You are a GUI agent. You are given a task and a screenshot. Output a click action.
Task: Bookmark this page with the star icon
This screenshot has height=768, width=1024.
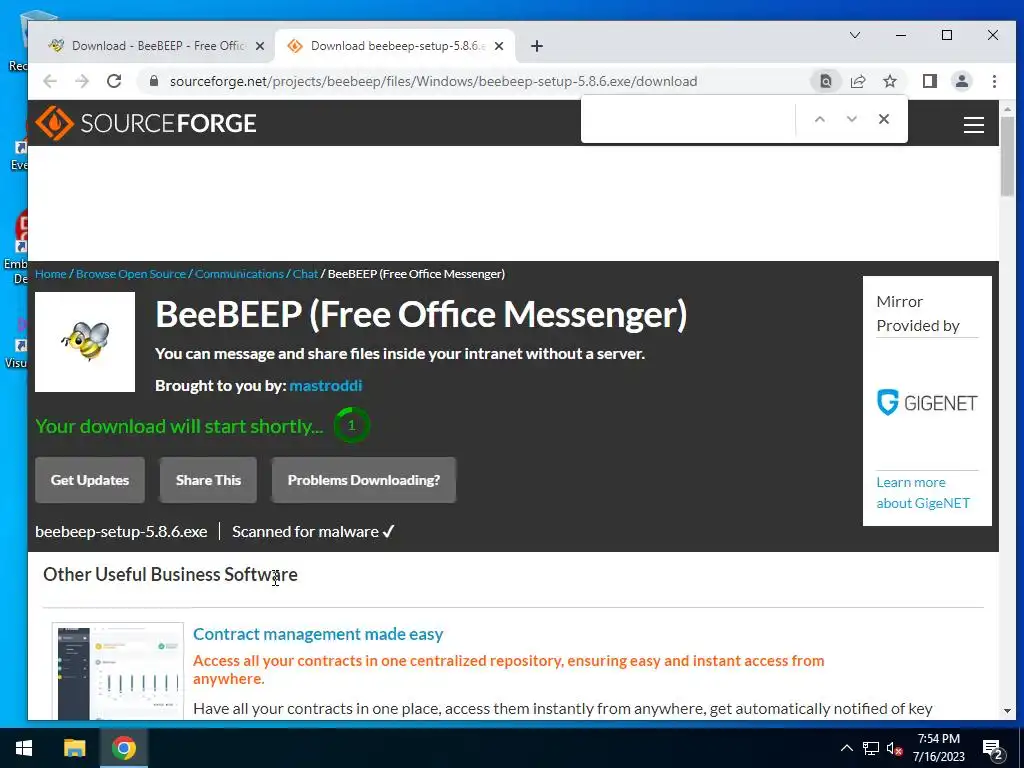pyautogui.click(x=889, y=81)
